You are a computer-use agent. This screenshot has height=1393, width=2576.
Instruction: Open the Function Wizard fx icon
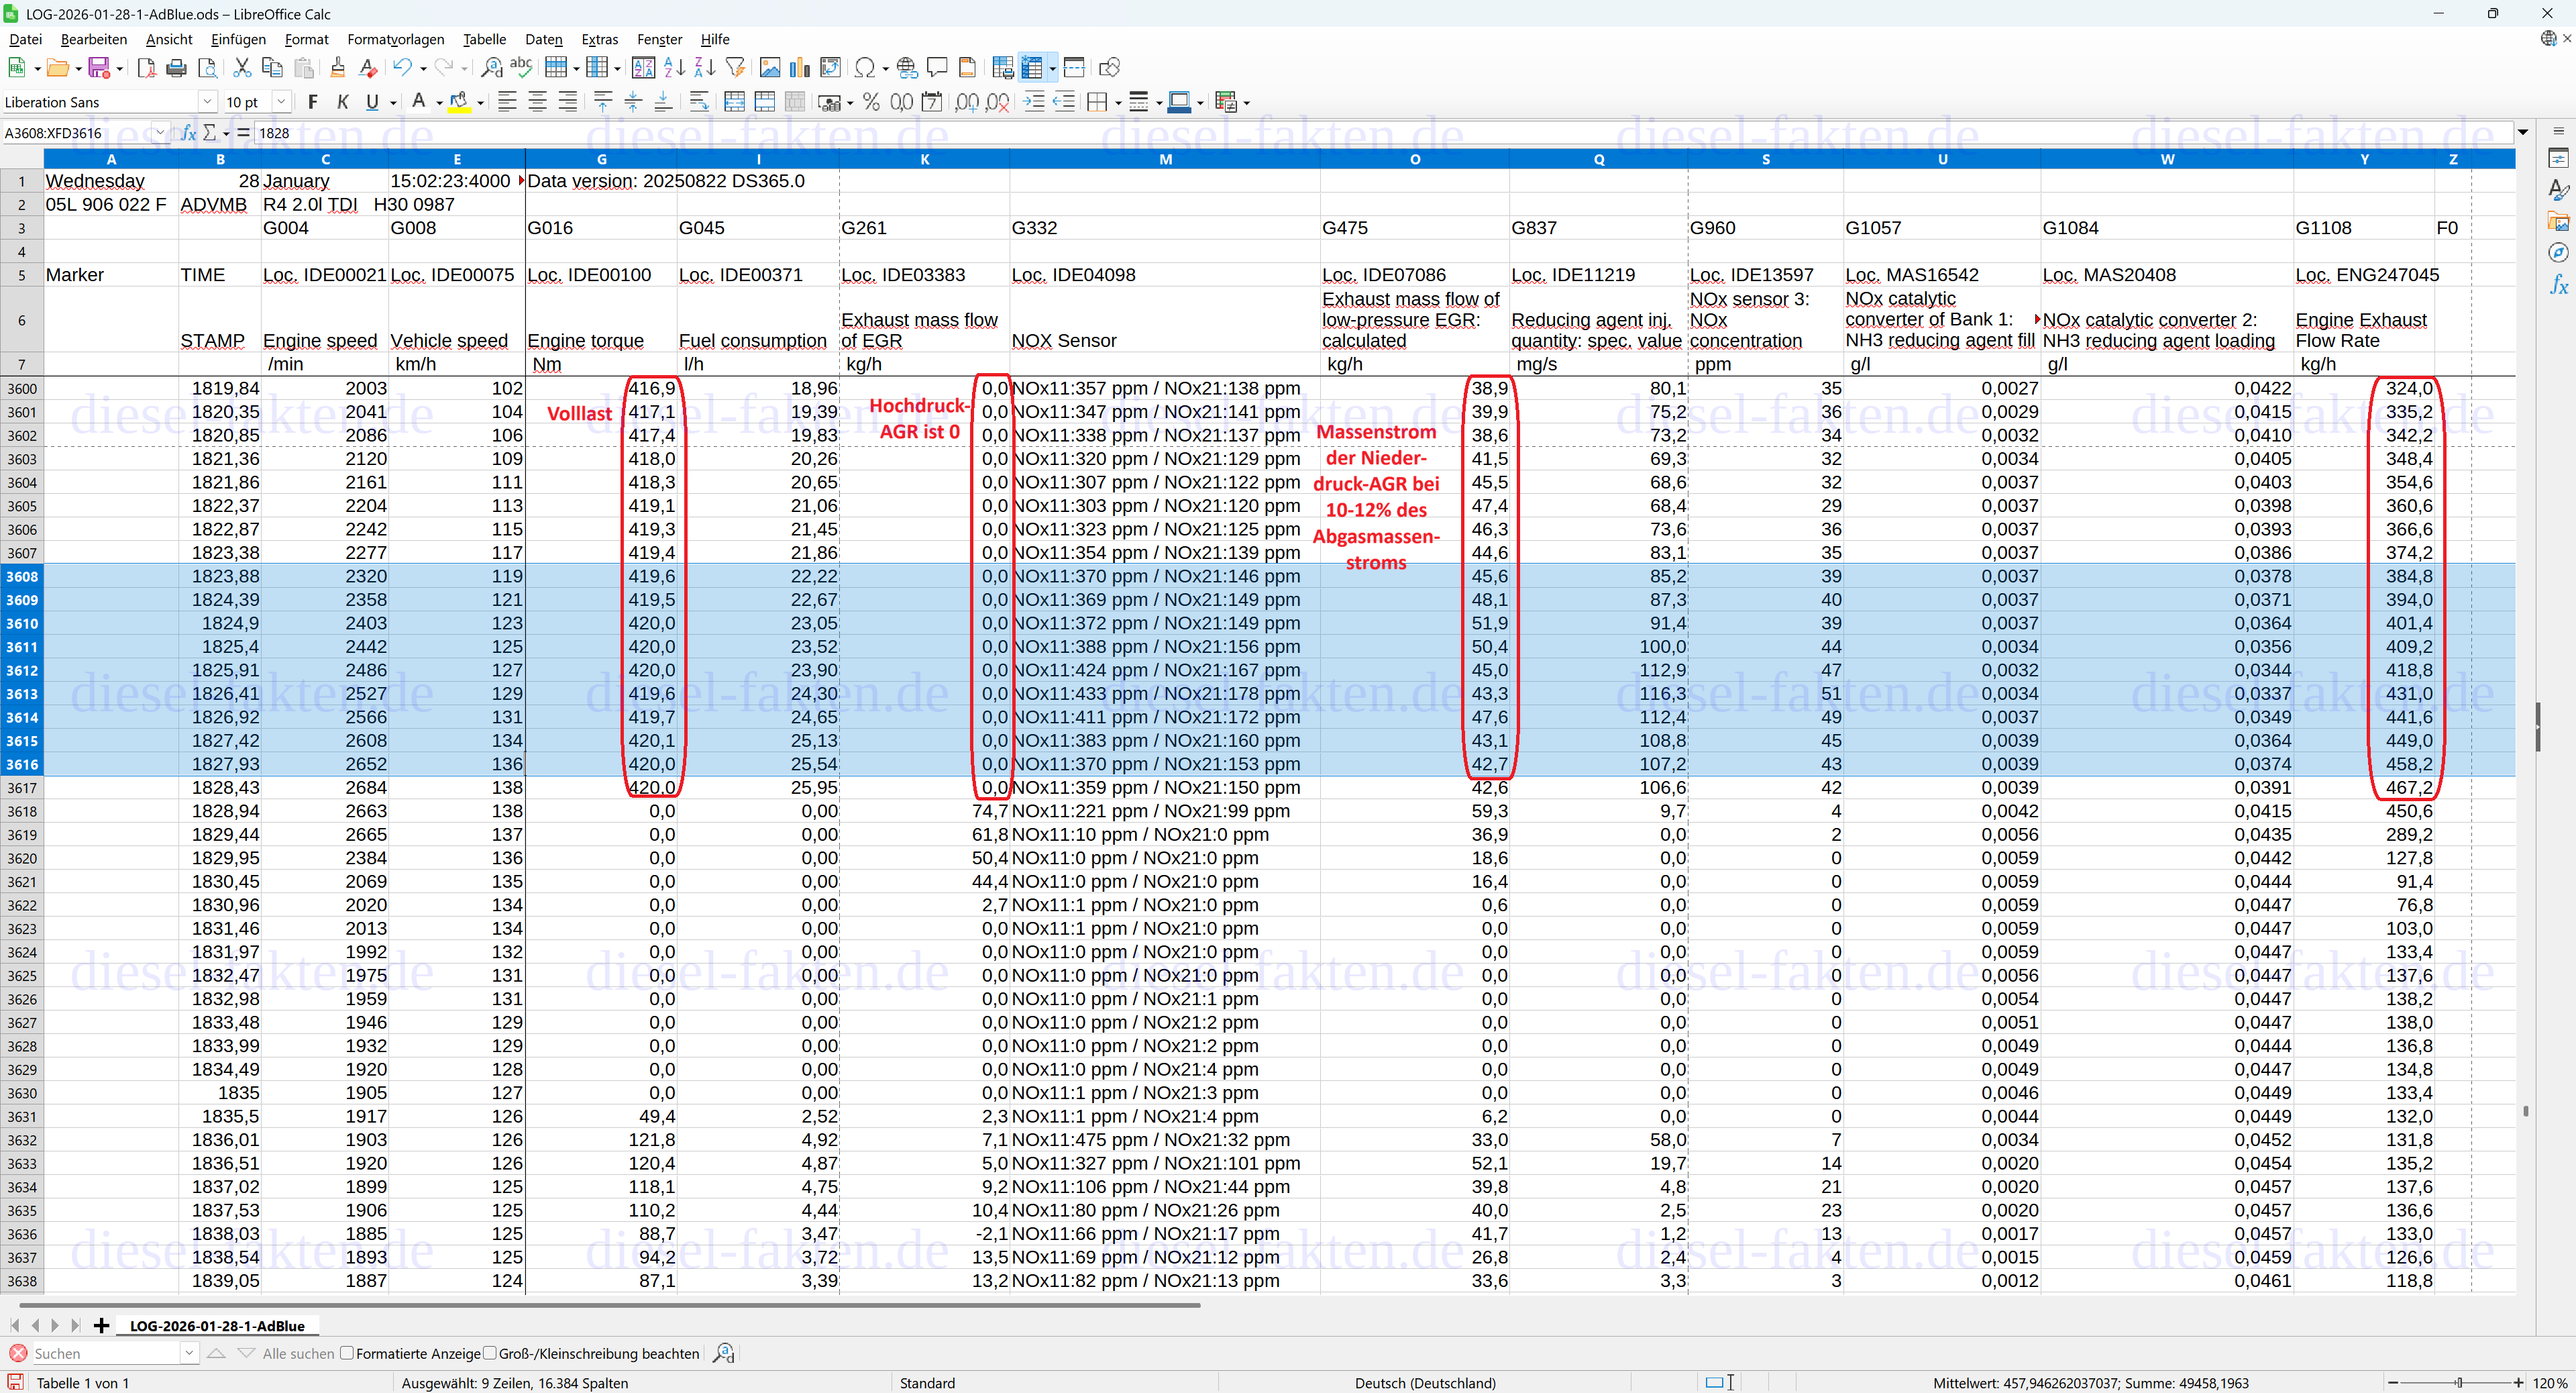click(x=188, y=133)
